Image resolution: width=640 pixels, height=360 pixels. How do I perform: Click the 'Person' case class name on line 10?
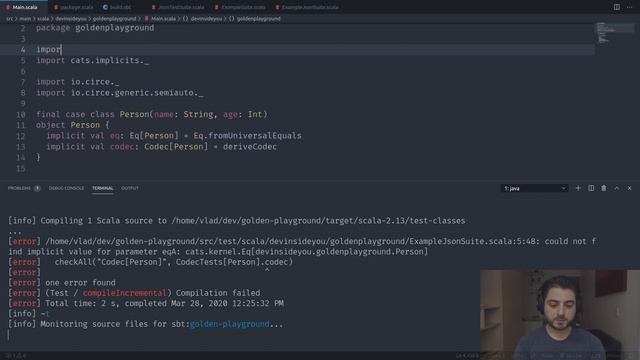(x=134, y=115)
